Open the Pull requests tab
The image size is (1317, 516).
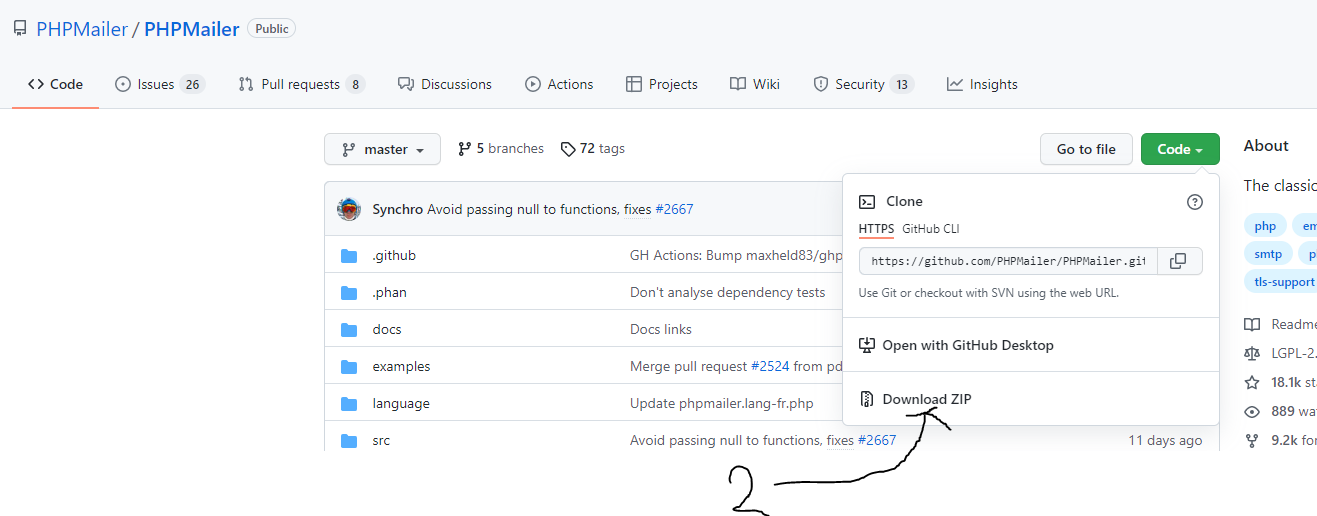[x=301, y=84]
